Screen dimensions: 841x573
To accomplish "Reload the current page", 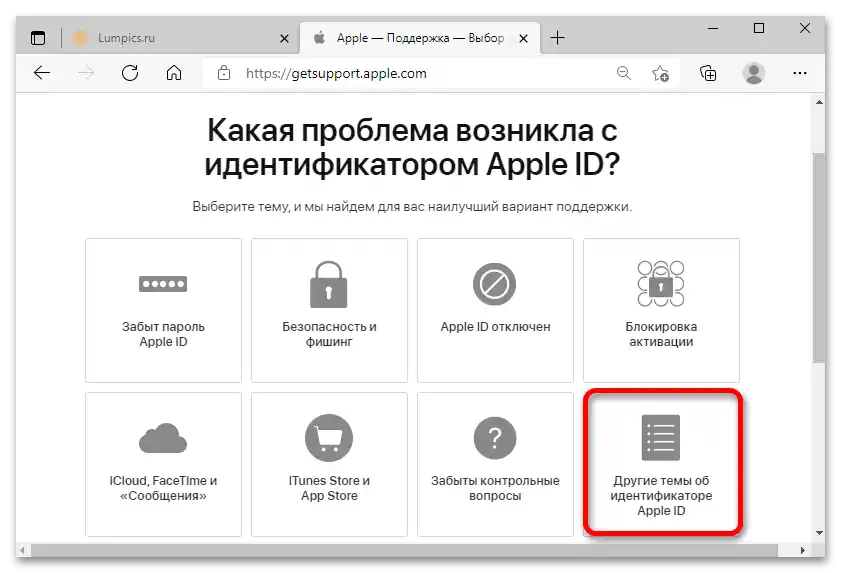I will tap(130, 73).
